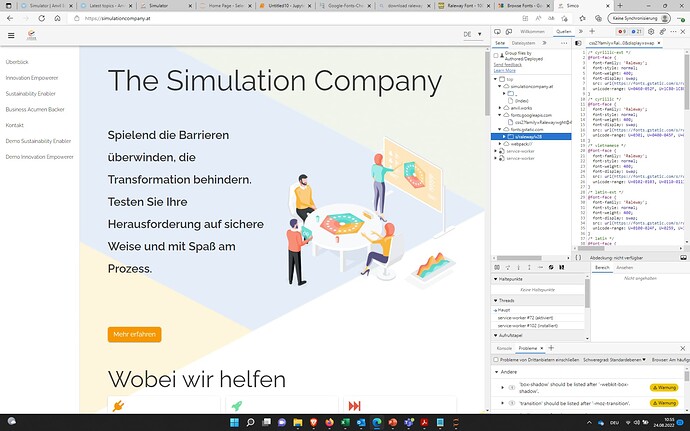Image resolution: width=690 pixels, height=431 pixels.
Task: Check Probleme von Drittanbietern einschließen
Action: point(496,360)
